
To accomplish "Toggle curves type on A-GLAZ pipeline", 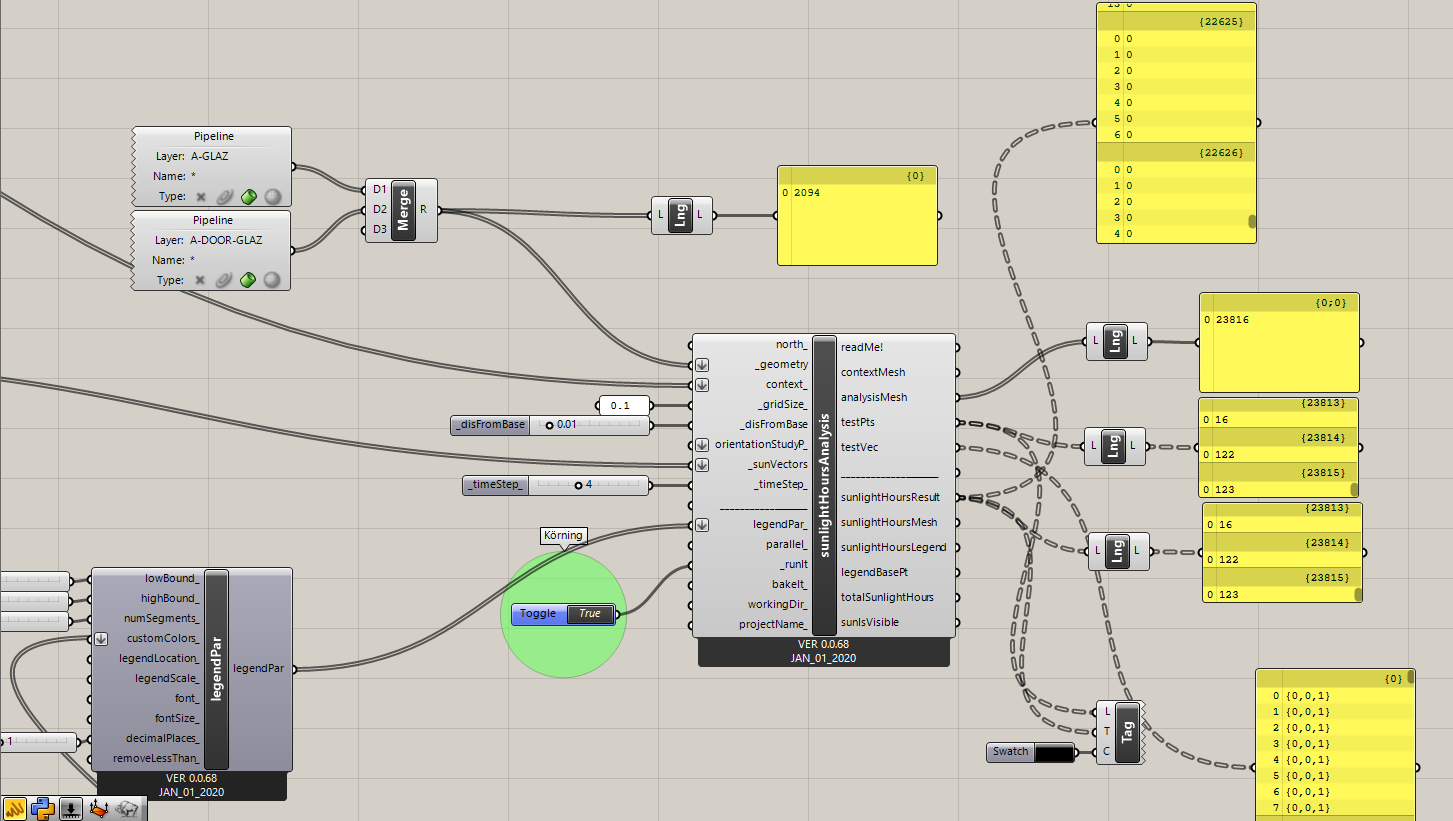I will click(224, 197).
